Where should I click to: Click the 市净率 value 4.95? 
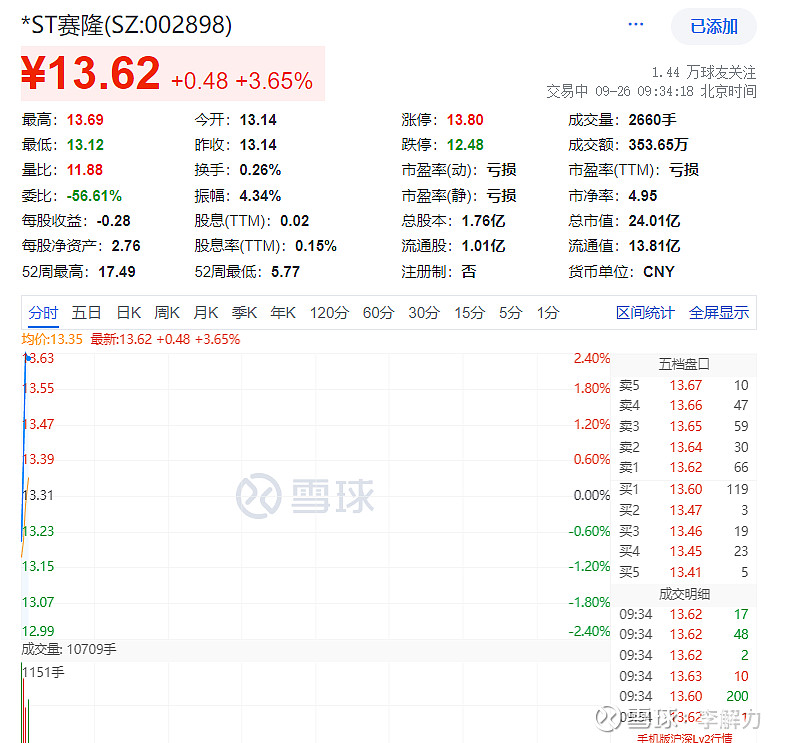pos(643,196)
